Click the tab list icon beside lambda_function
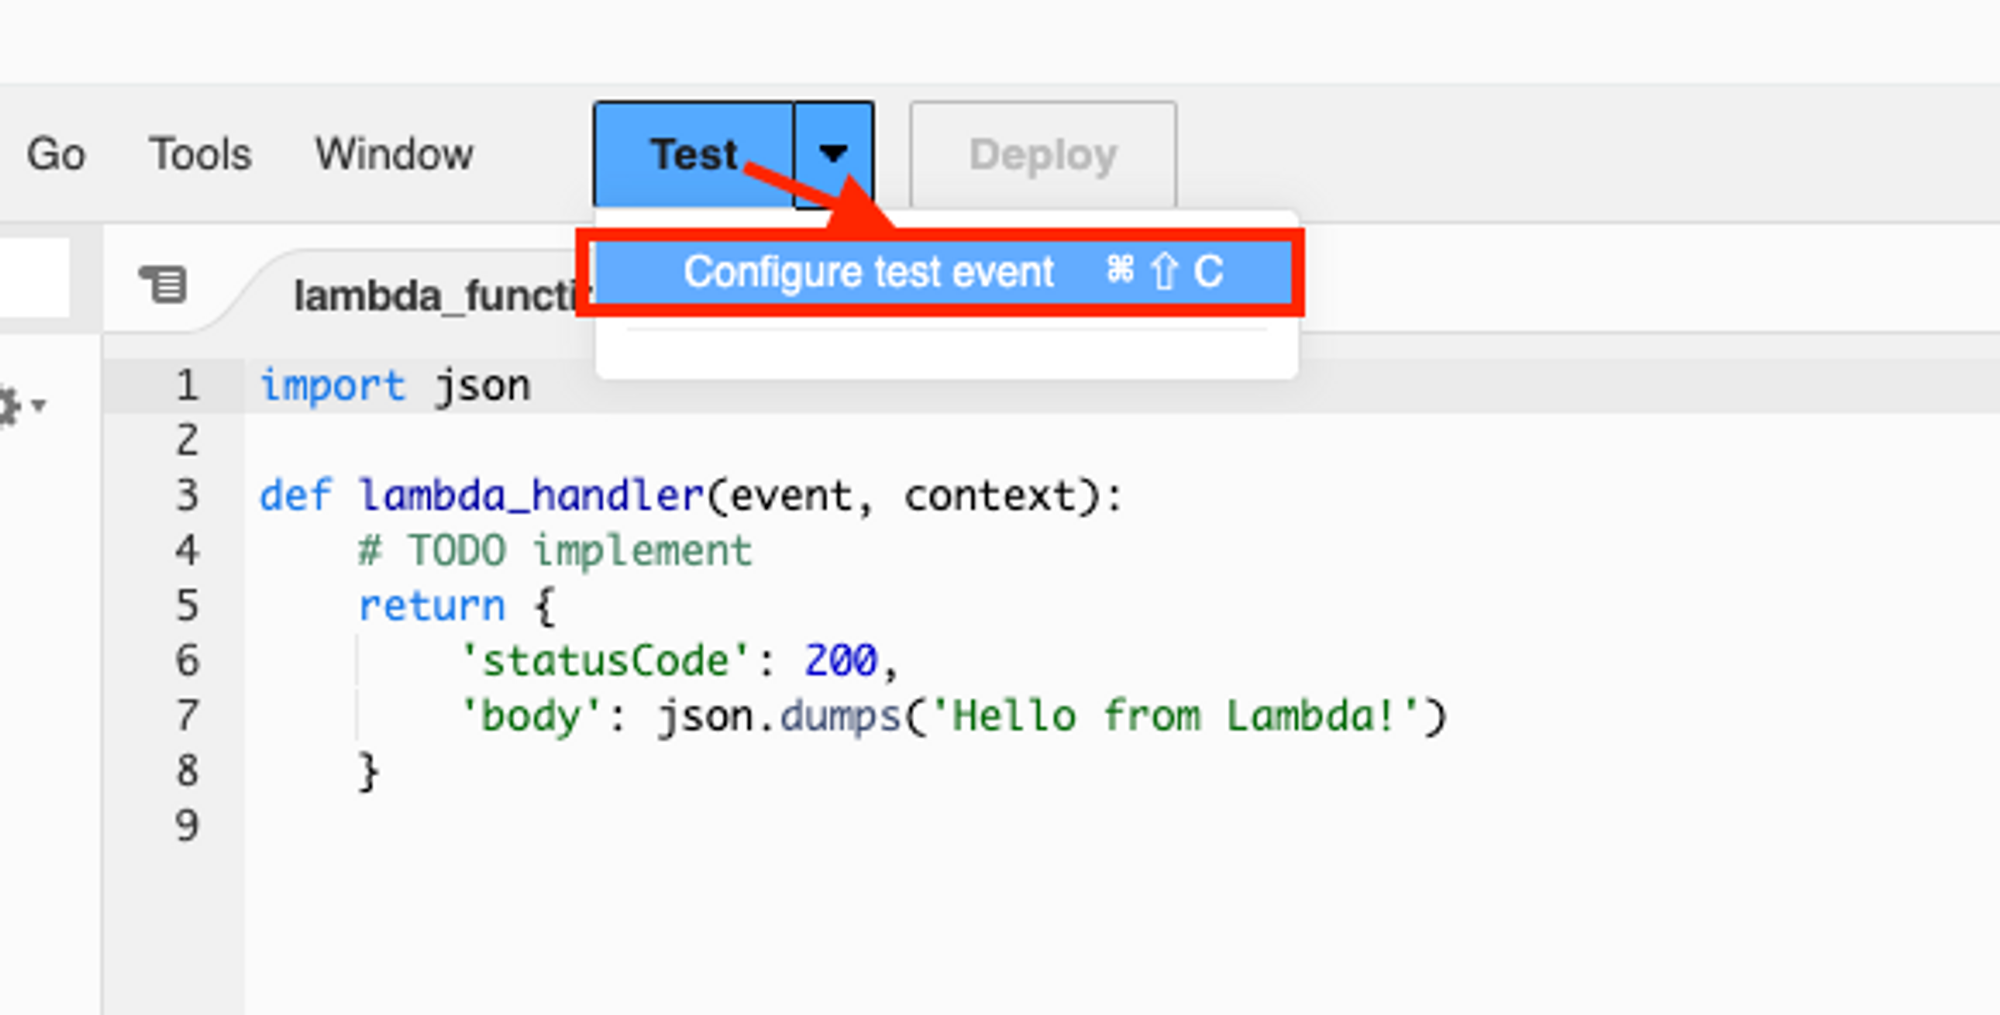 (163, 285)
